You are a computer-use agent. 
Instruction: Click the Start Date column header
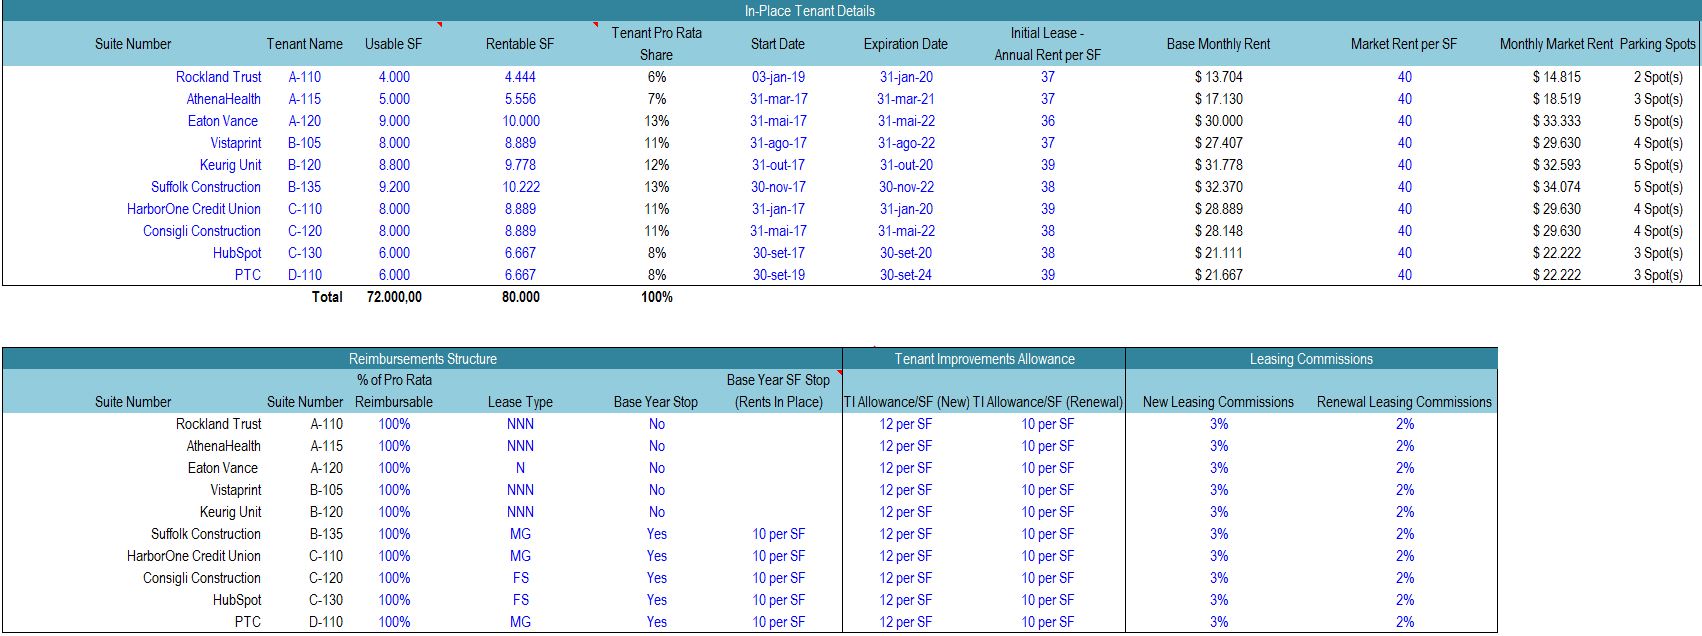[778, 44]
